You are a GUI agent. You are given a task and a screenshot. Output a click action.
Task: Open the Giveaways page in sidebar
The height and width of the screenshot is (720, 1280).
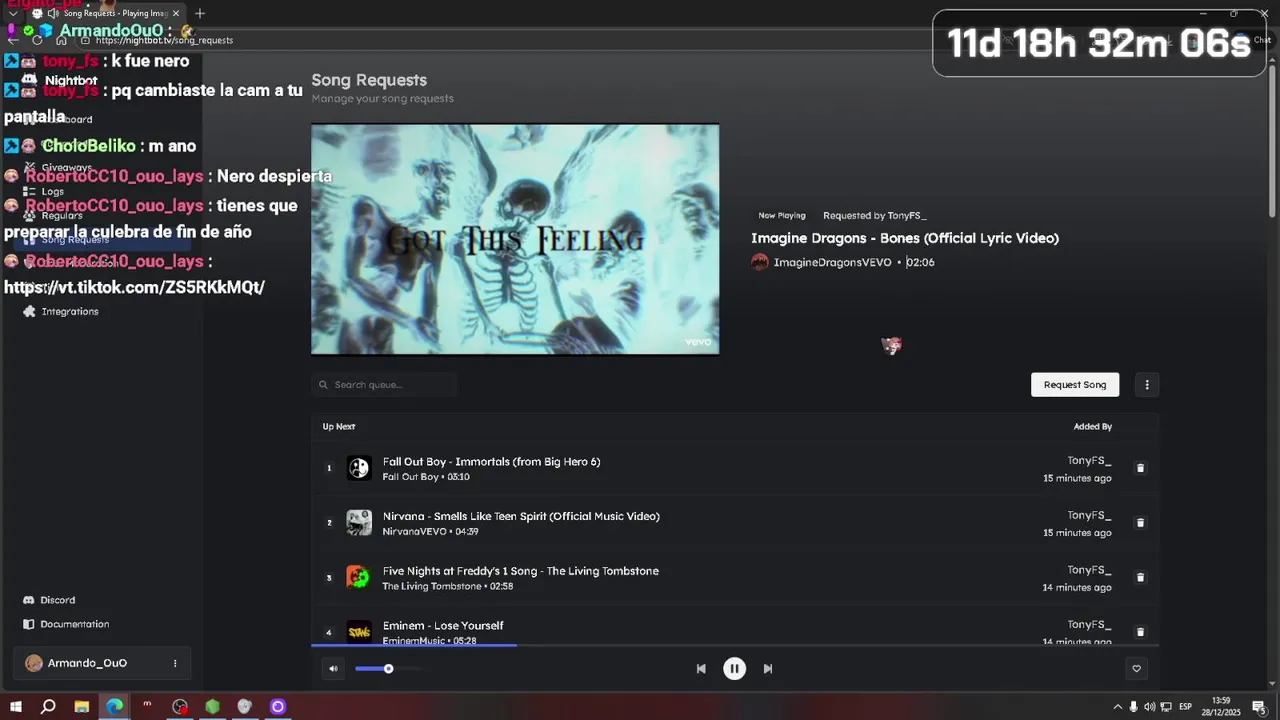coord(66,167)
